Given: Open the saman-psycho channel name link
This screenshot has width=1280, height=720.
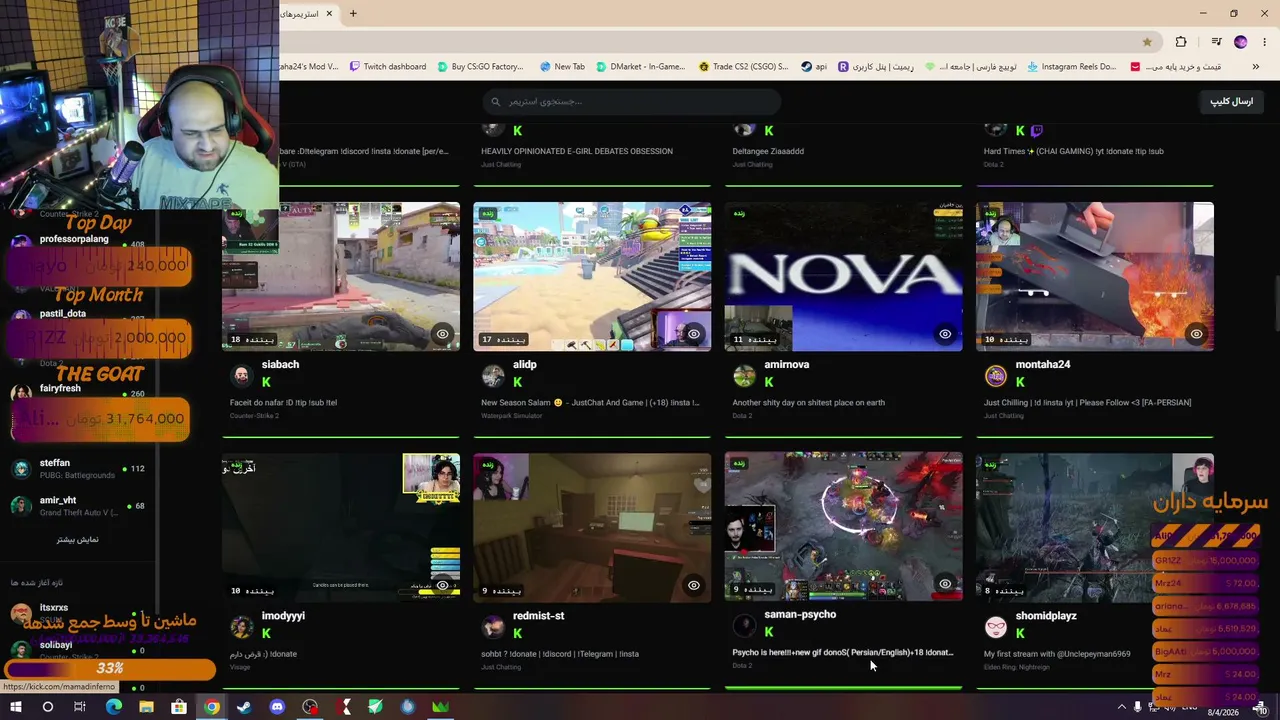Looking at the screenshot, I should pos(800,615).
